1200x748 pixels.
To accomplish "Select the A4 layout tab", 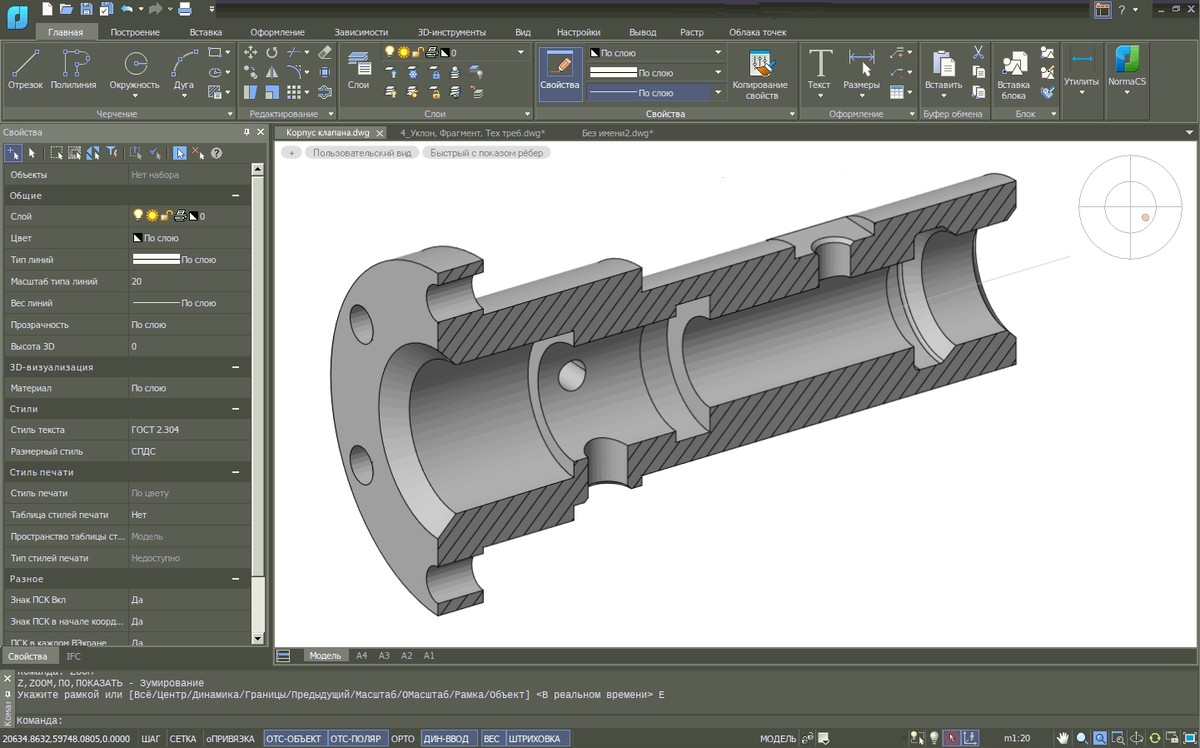I will [x=362, y=656].
